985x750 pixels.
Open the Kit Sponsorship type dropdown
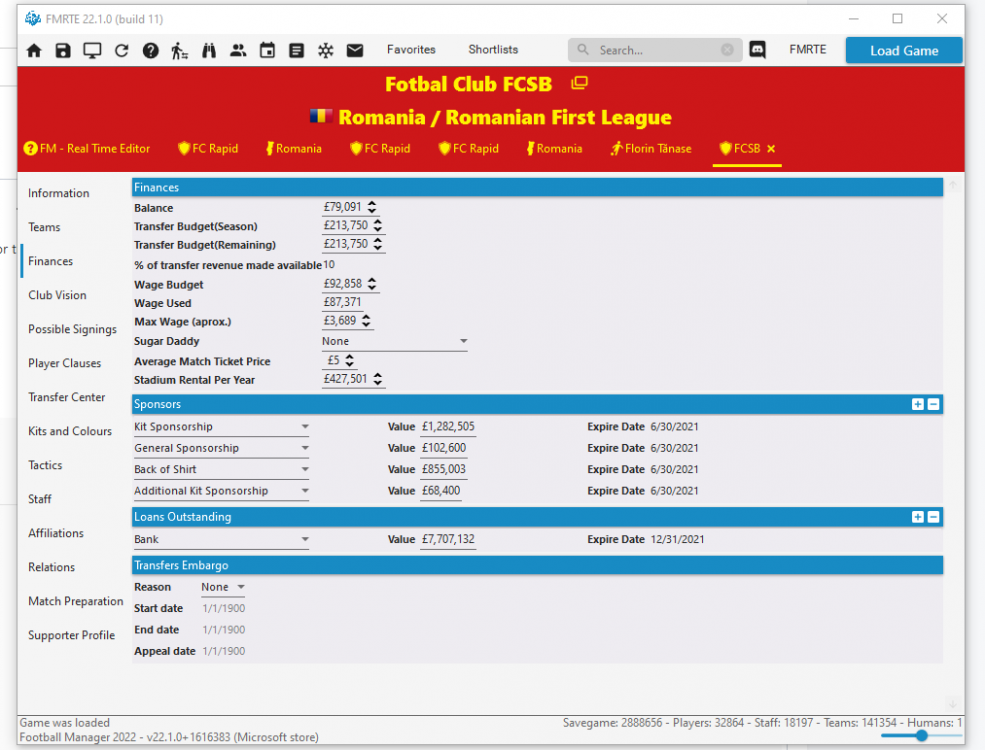[x=221, y=427]
